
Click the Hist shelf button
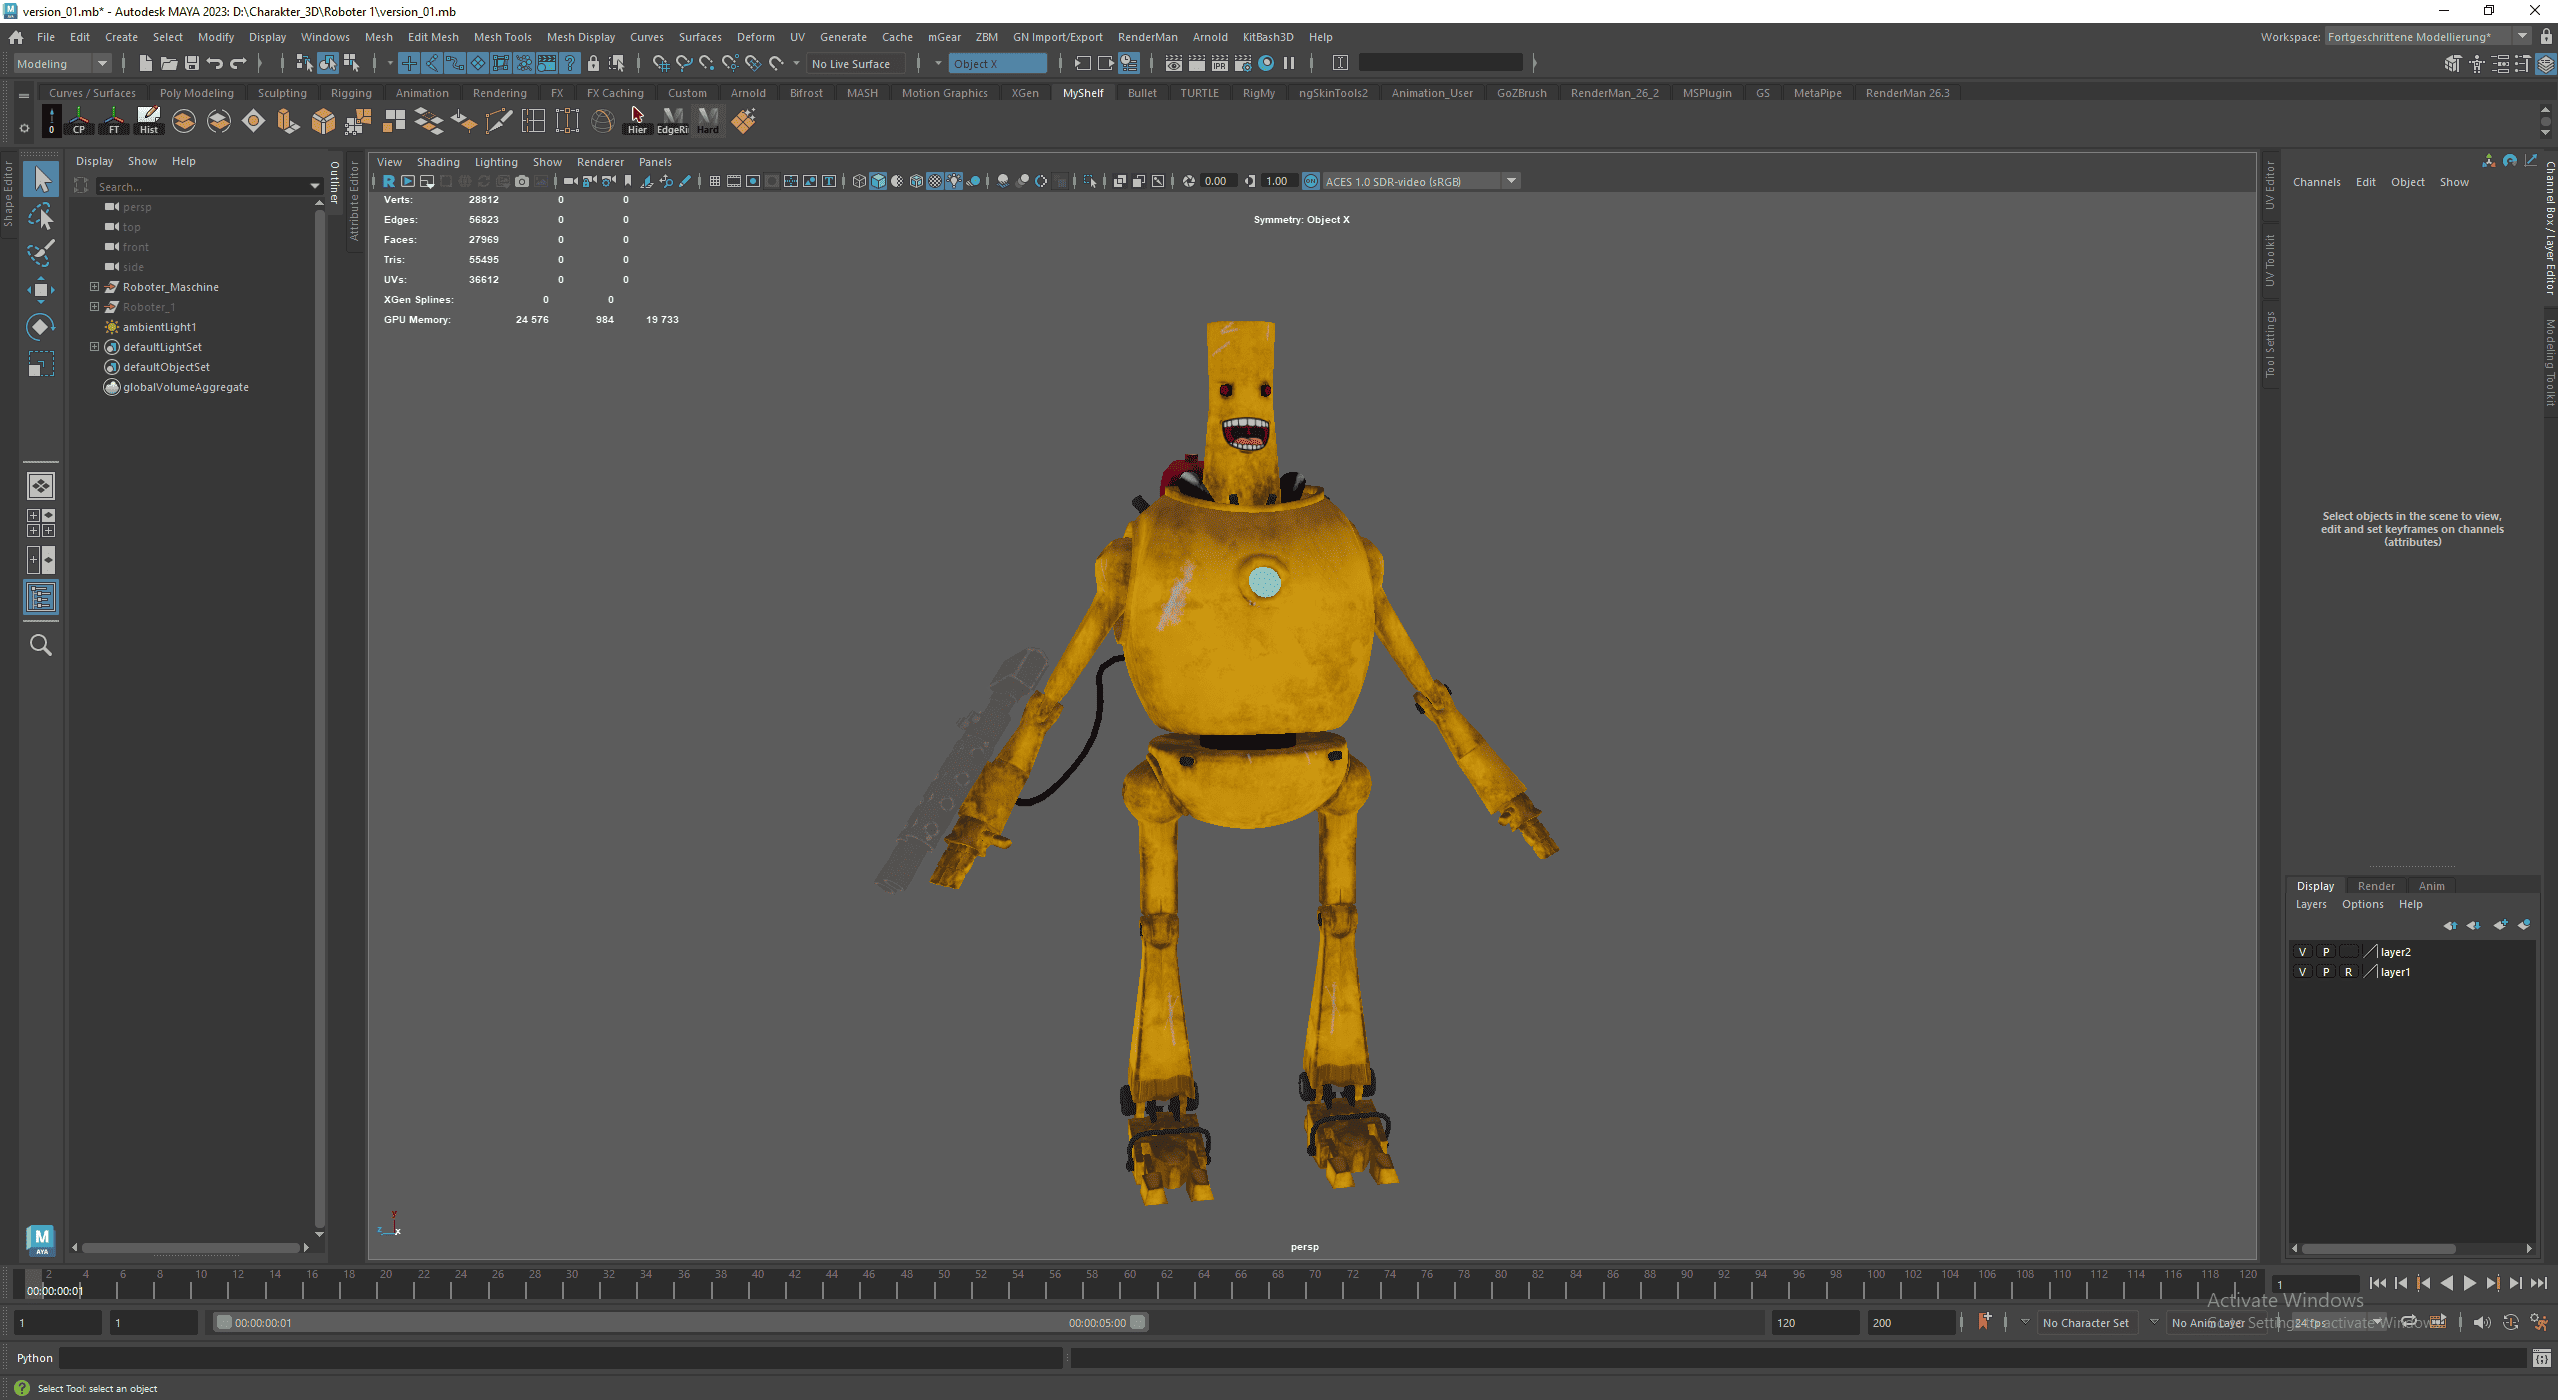pyautogui.click(x=148, y=121)
